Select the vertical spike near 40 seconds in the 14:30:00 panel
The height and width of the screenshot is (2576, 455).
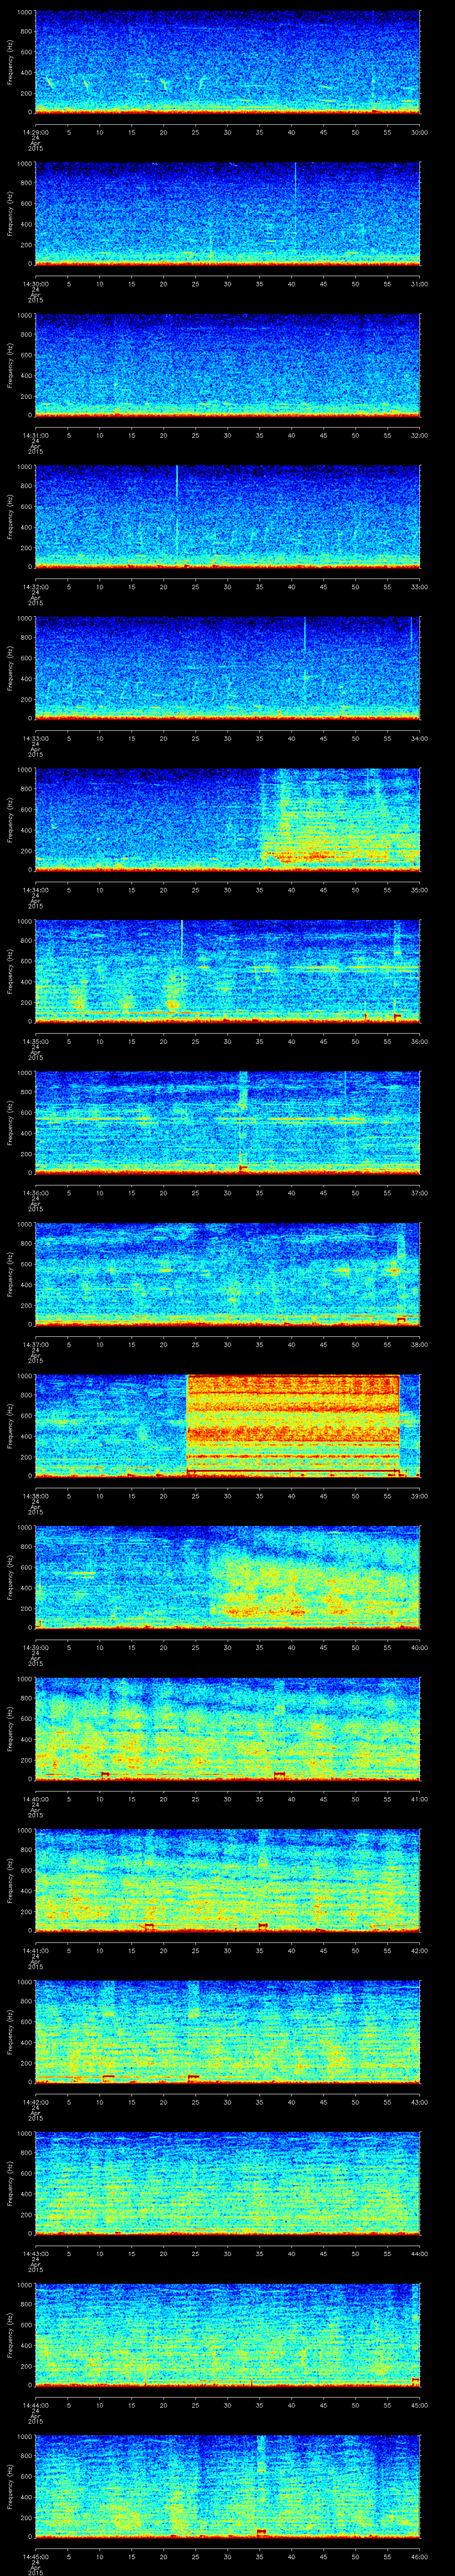tap(295, 210)
